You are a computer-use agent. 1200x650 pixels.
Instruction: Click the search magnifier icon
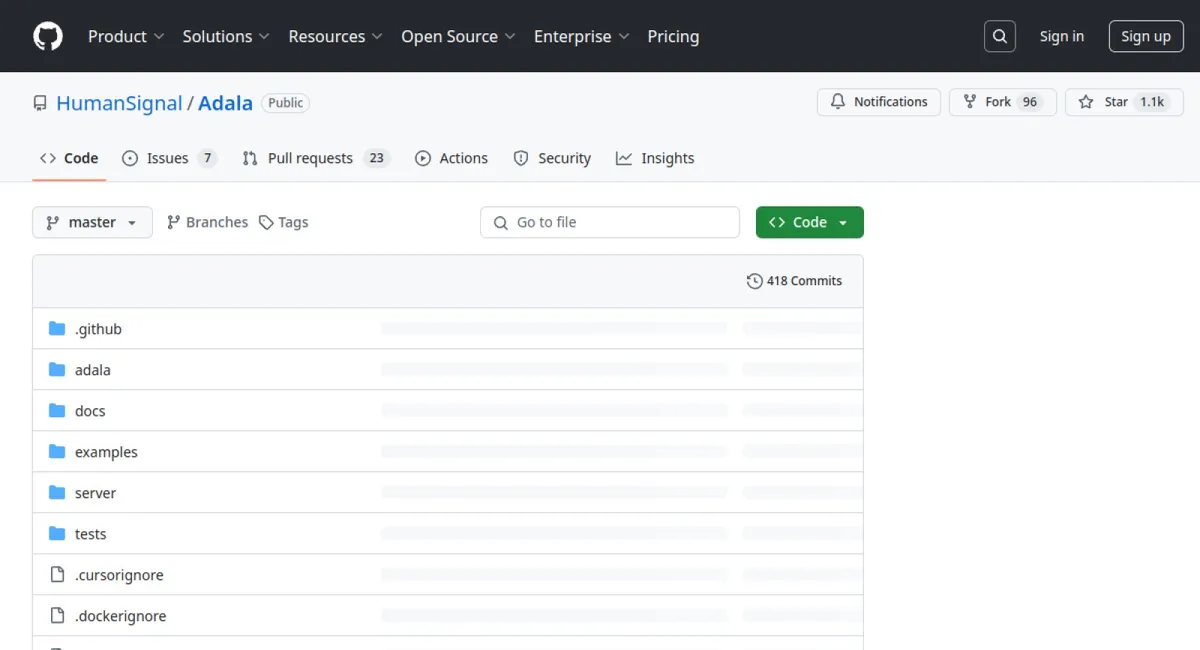pyautogui.click(x=999, y=37)
